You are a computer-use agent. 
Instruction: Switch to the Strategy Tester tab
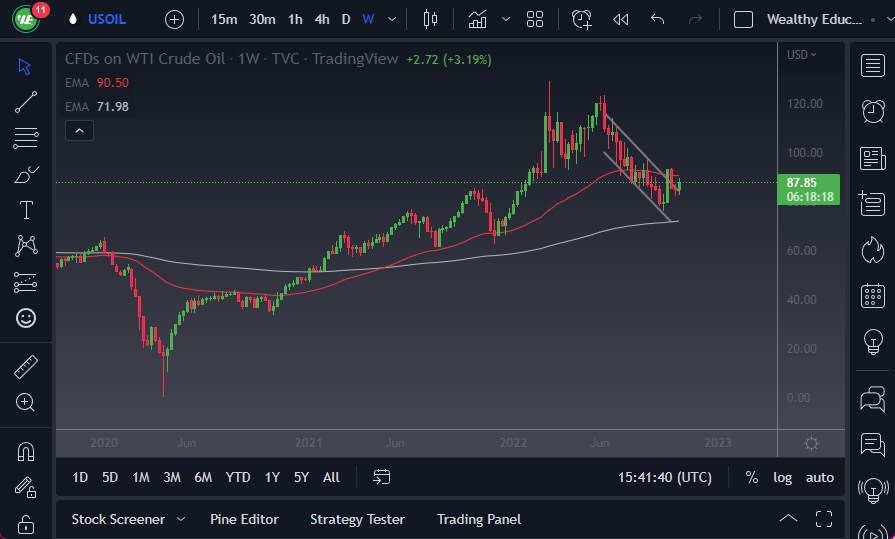[x=357, y=519]
